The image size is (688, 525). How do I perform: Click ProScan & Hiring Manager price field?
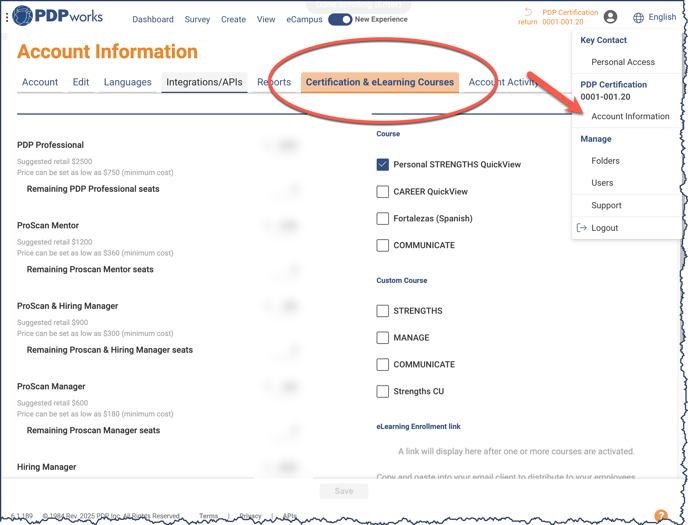[x=281, y=306]
